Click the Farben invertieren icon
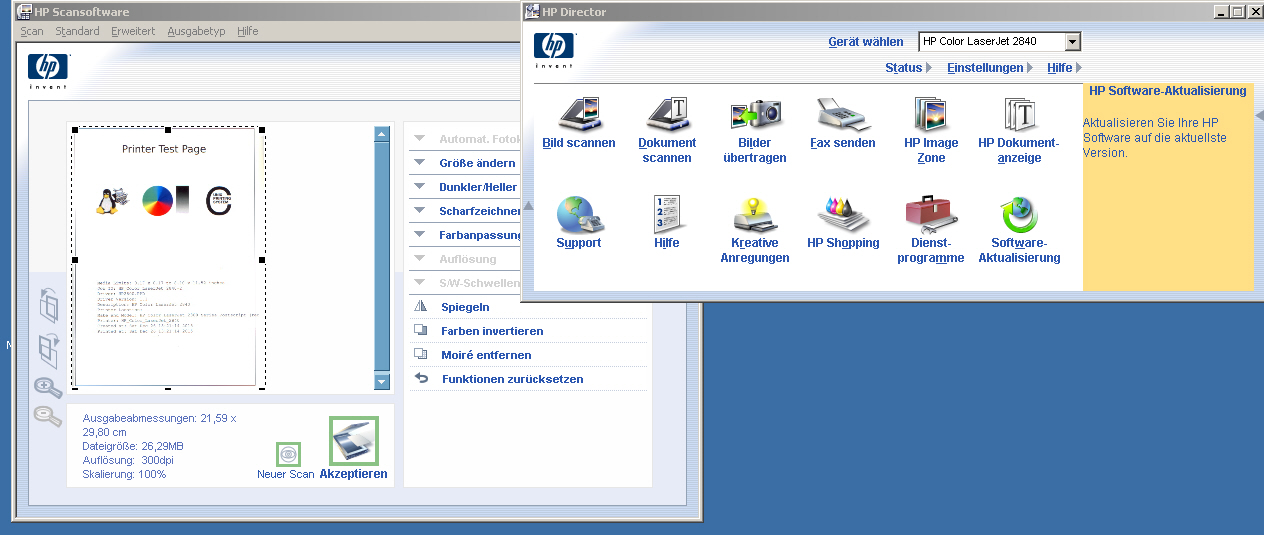 point(421,331)
